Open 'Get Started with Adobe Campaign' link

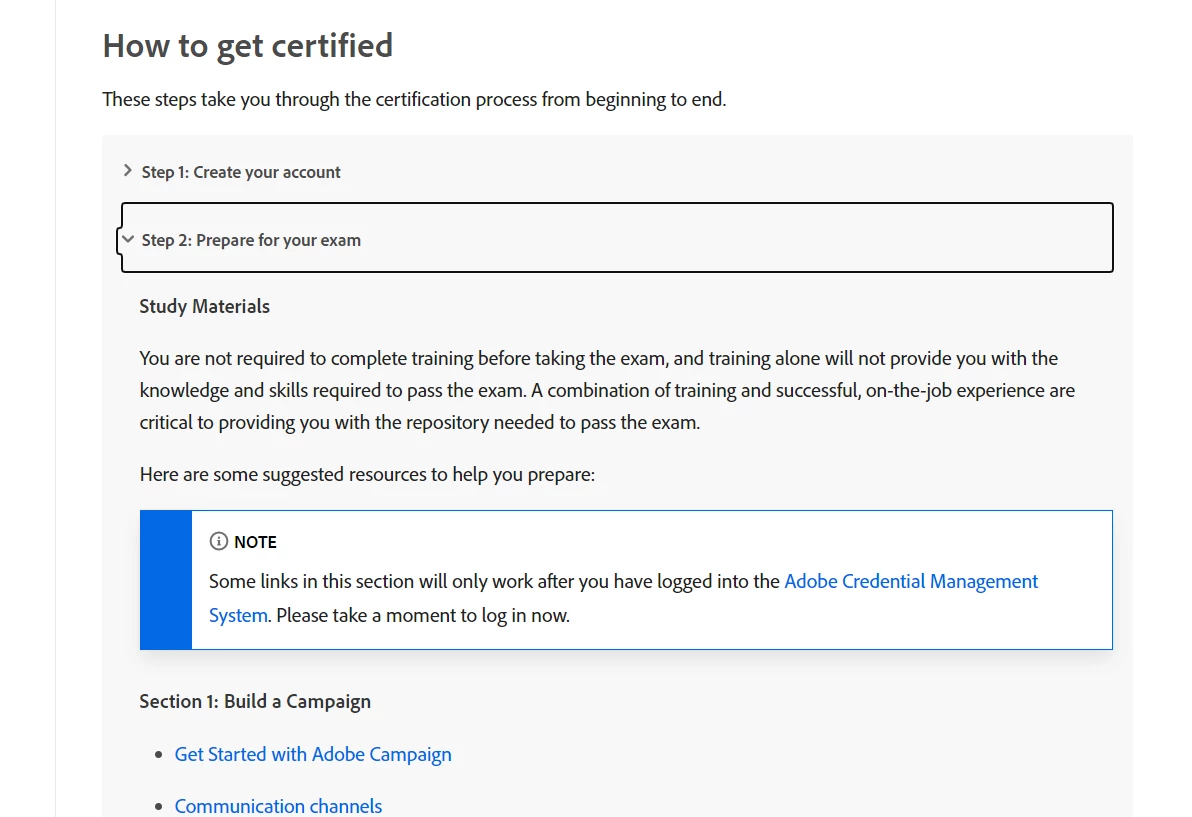pos(313,754)
